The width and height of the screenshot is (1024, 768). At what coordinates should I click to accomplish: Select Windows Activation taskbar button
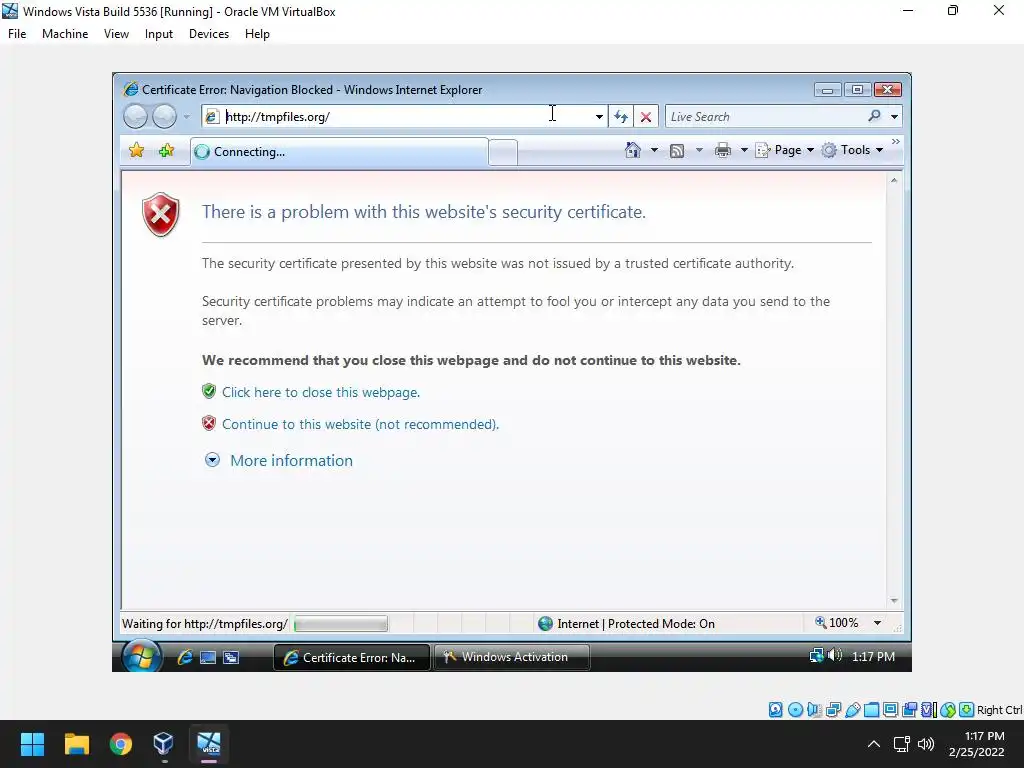coord(511,657)
